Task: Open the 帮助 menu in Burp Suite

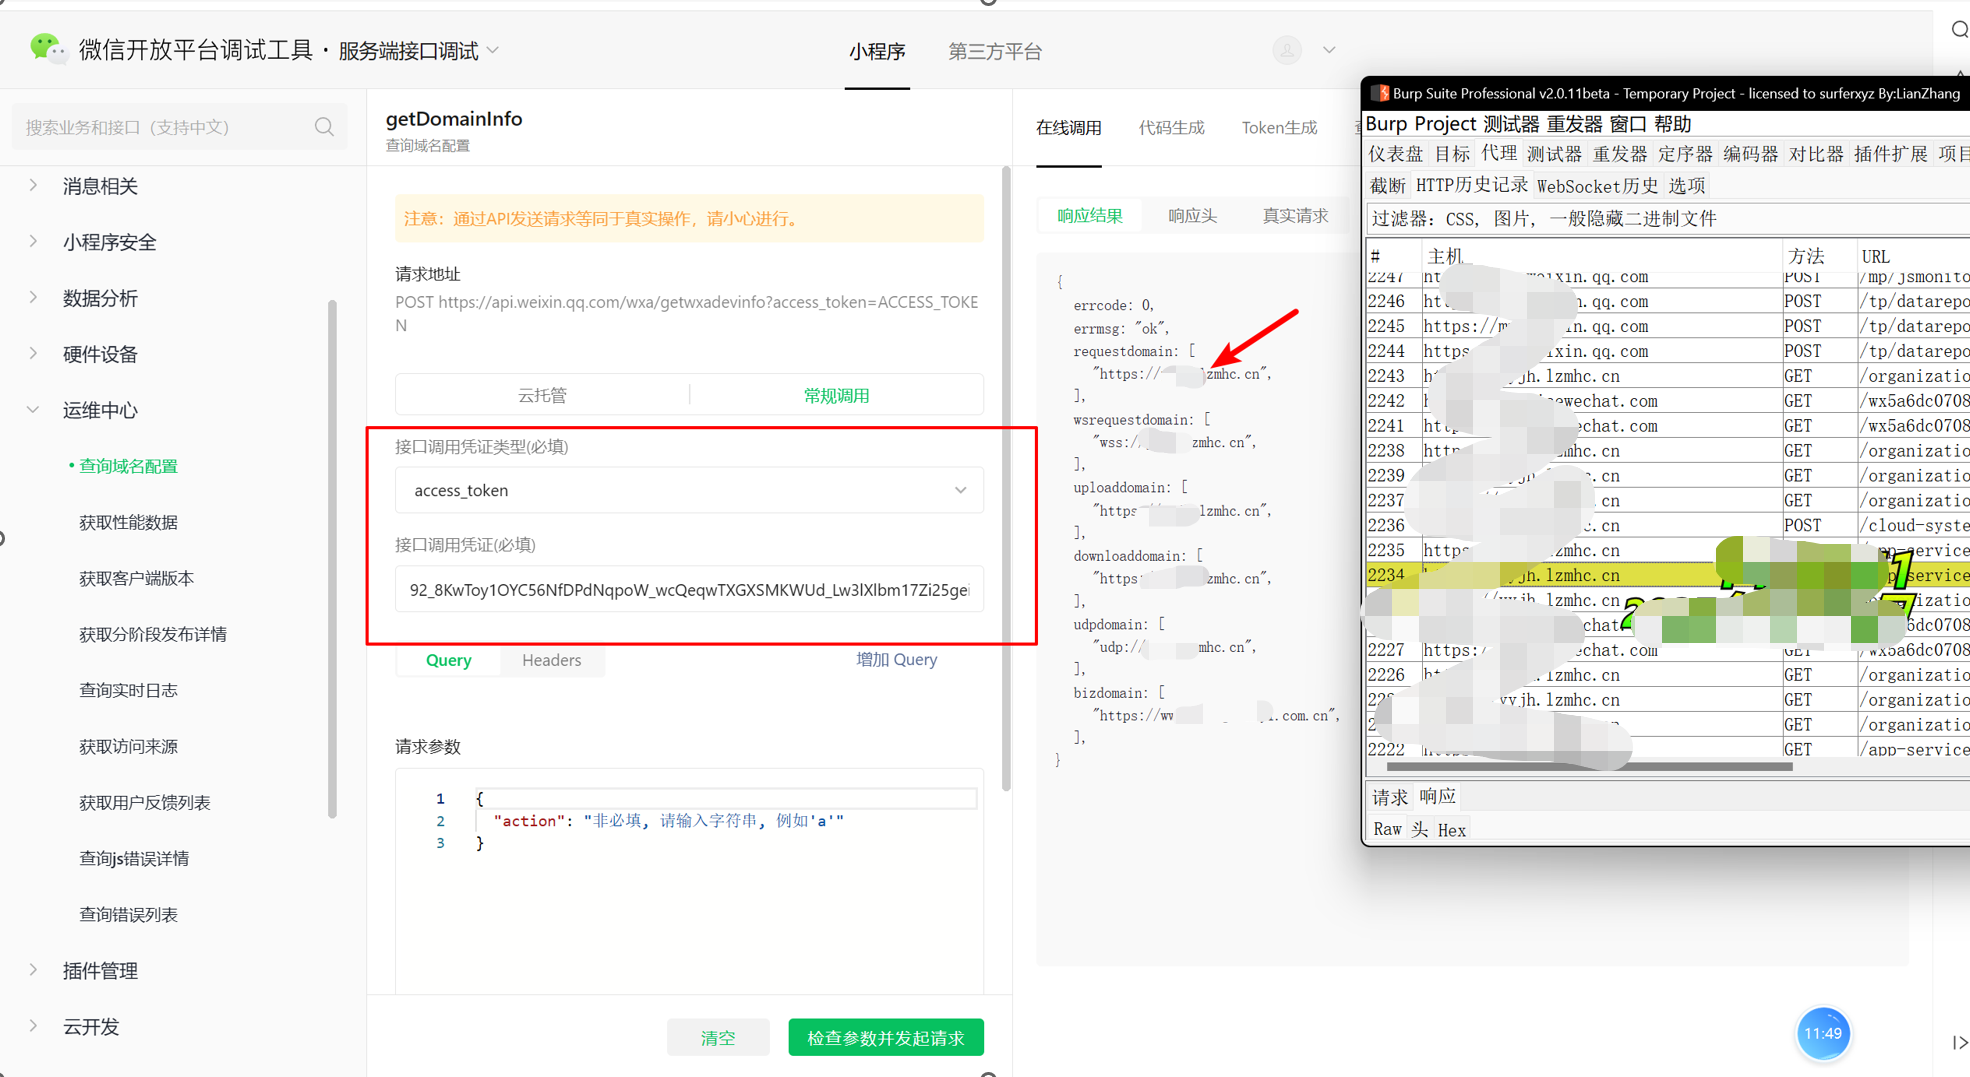Action: click(1672, 124)
